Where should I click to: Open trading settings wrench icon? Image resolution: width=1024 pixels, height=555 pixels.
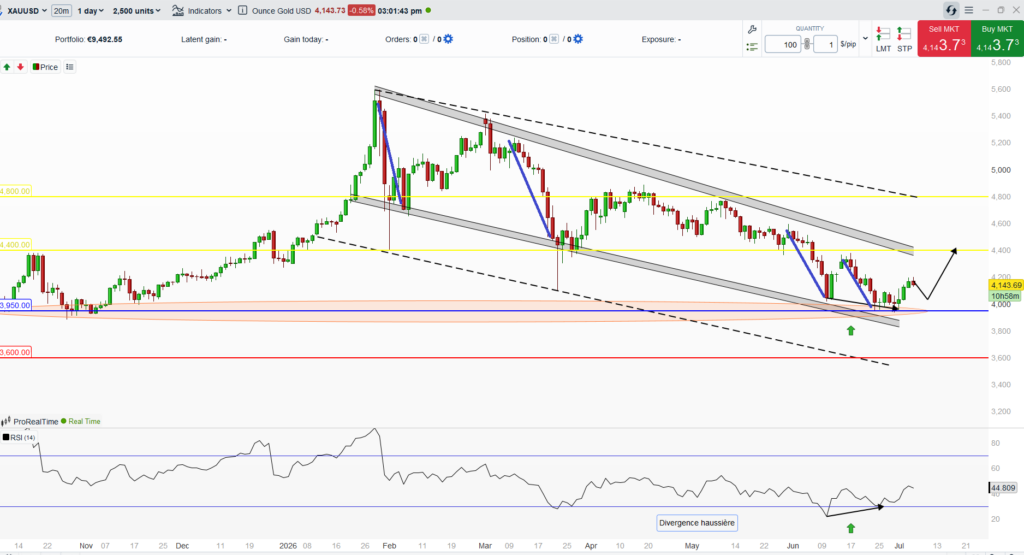coord(752,29)
